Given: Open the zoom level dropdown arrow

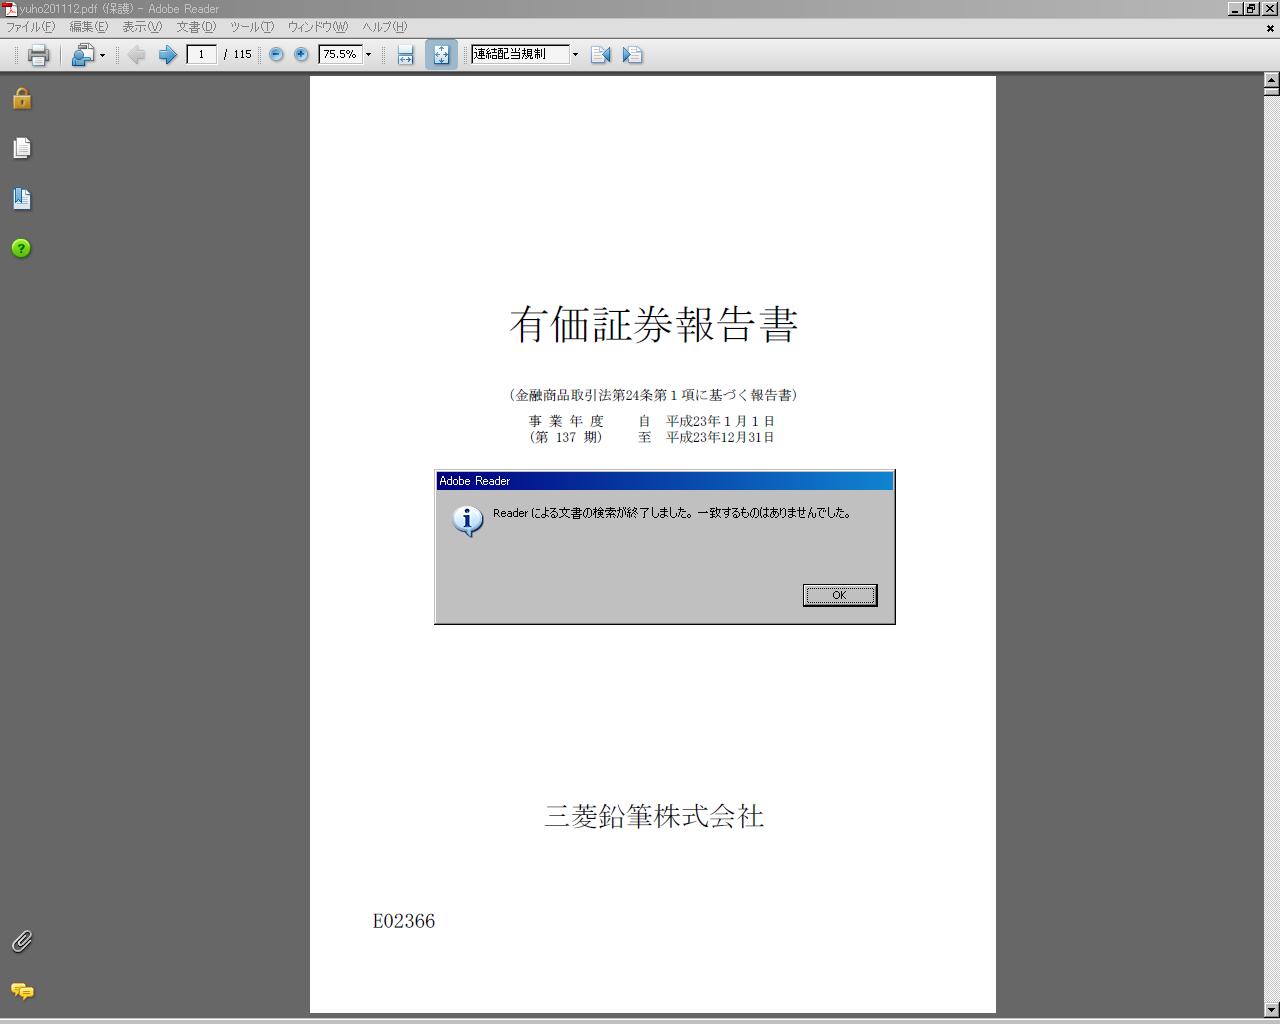Looking at the screenshot, I should tap(368, 55).
